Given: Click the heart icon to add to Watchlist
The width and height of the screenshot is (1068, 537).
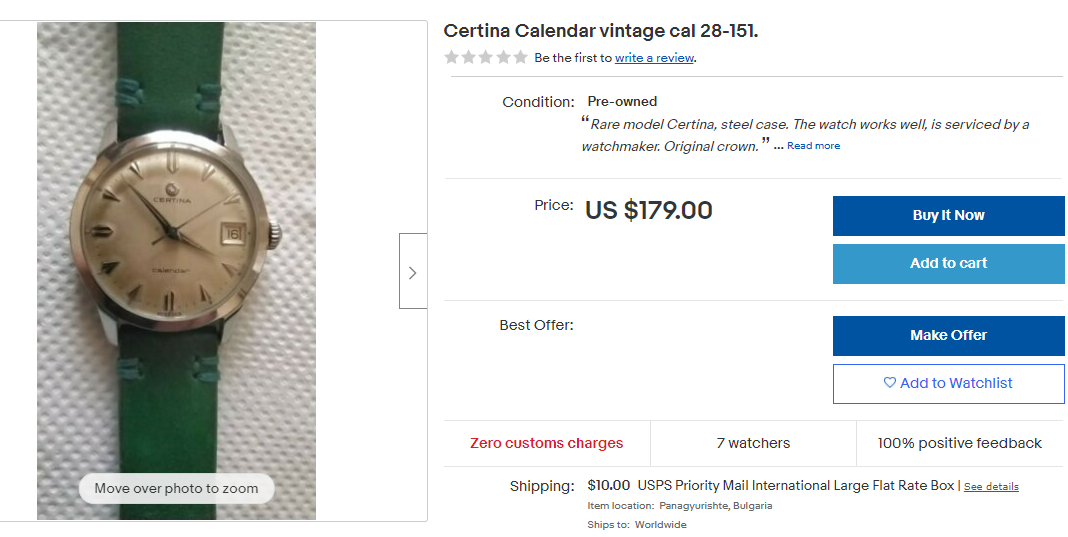Looking at the screenshot, I should pyautogui.click(x=890, y=383).
